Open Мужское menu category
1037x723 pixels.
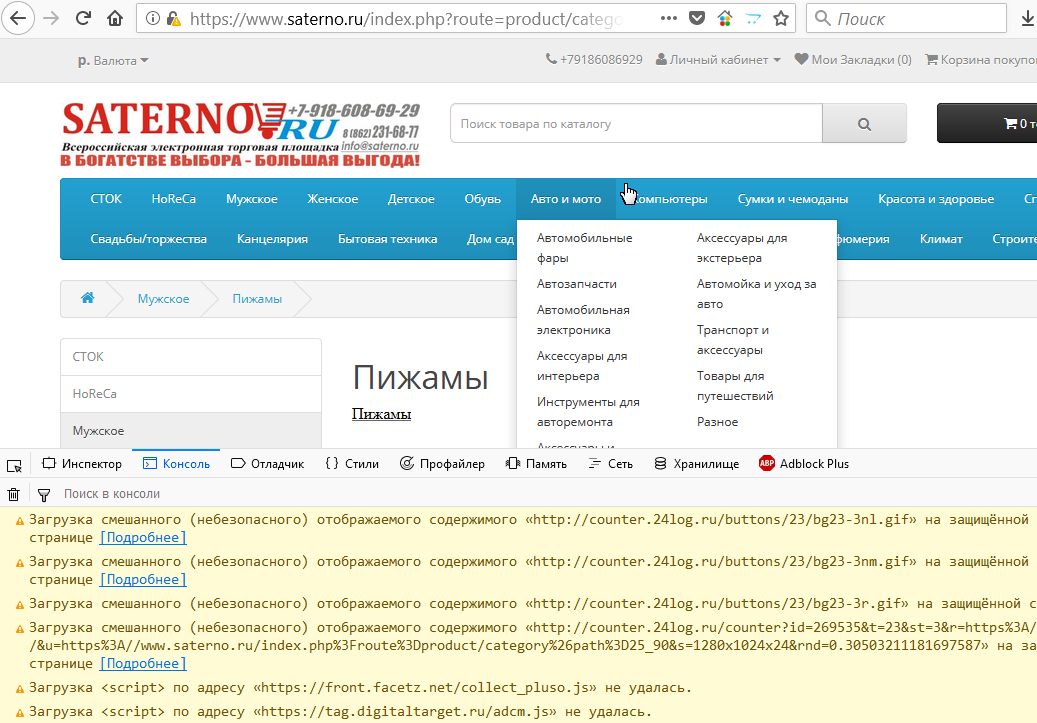coord(251,199)
